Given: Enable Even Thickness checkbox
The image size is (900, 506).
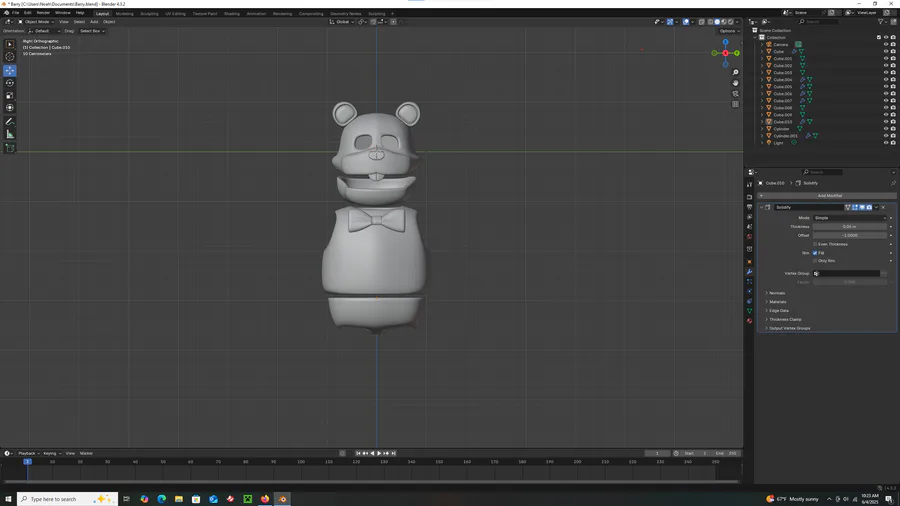Looking at the screenshot, I should pos(815,244).
